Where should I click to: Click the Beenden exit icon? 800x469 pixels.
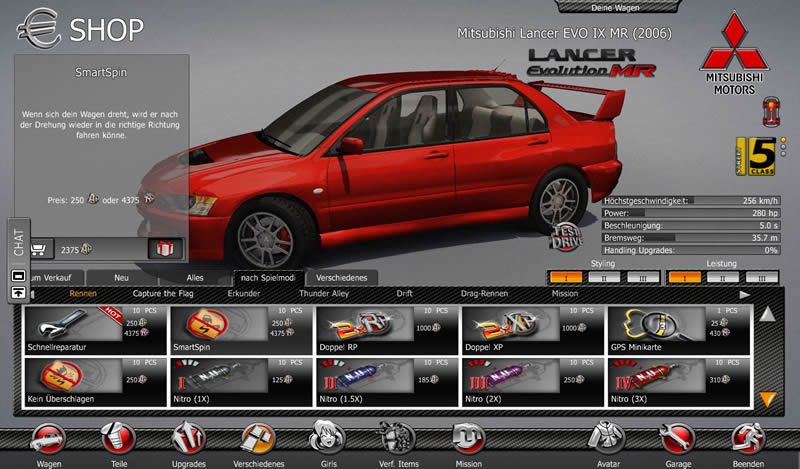746,440
